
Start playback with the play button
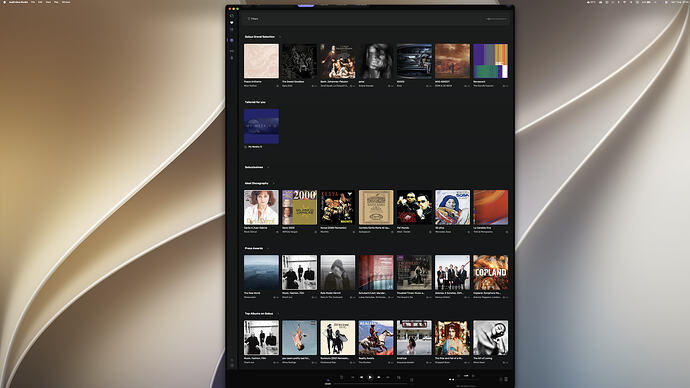[x=370, y=377]
